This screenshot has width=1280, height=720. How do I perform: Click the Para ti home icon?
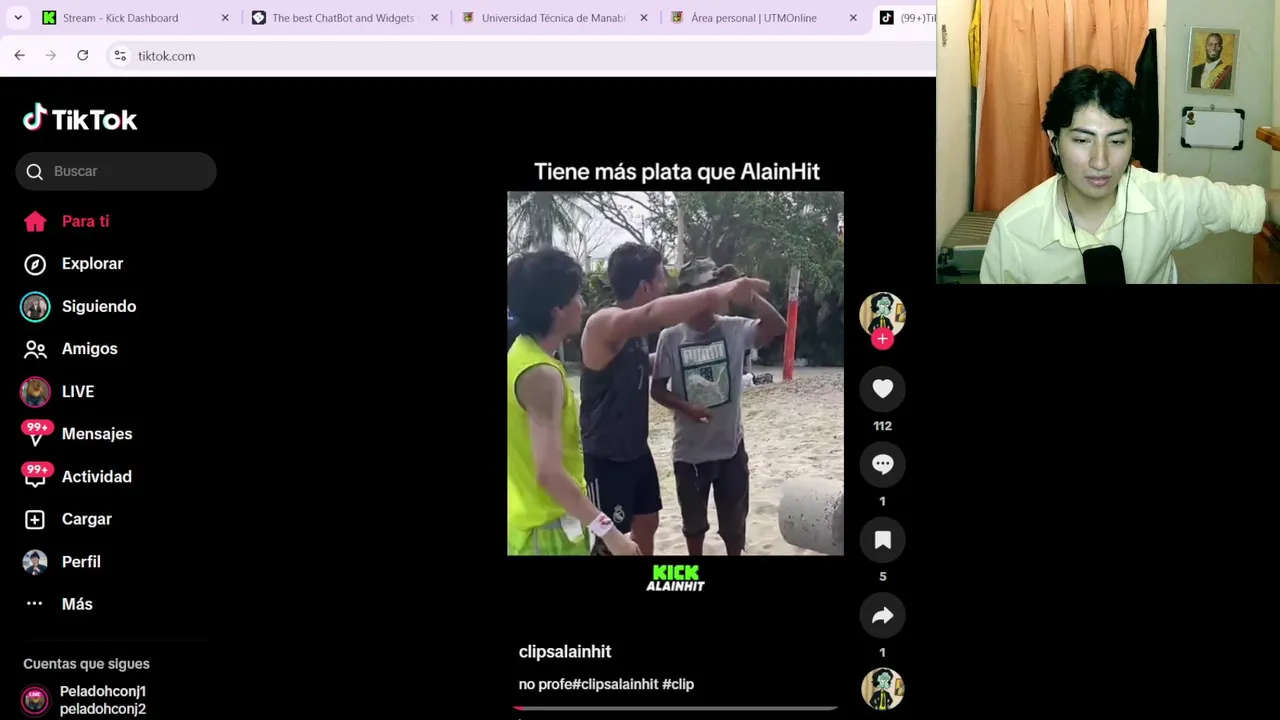35,221
